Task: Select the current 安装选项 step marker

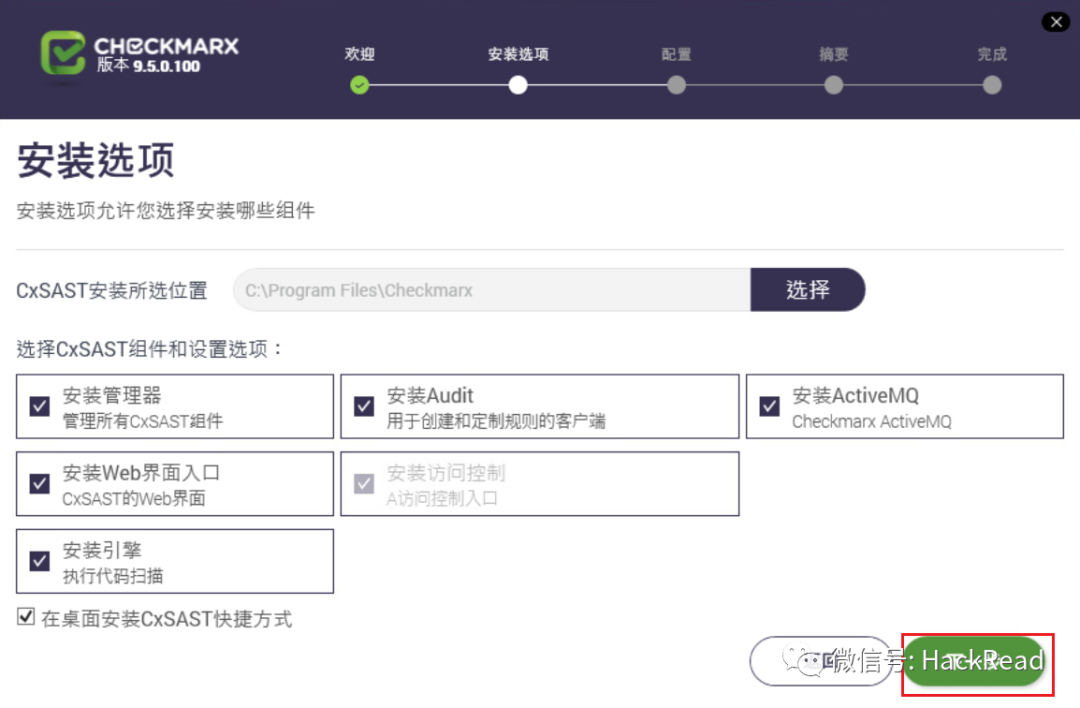Action: click(x=518, y=85)
